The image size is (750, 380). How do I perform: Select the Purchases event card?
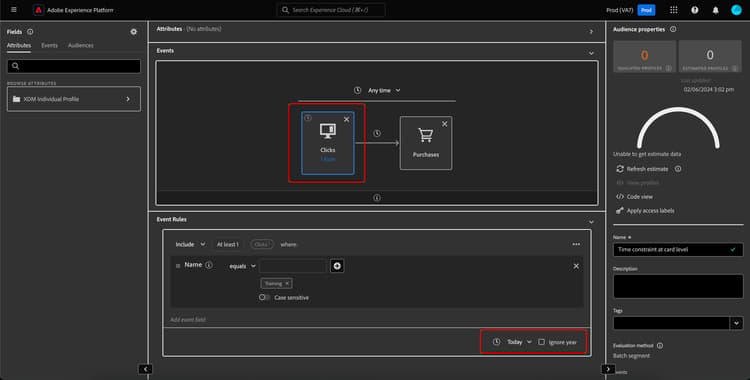click(x=426, y=143)
